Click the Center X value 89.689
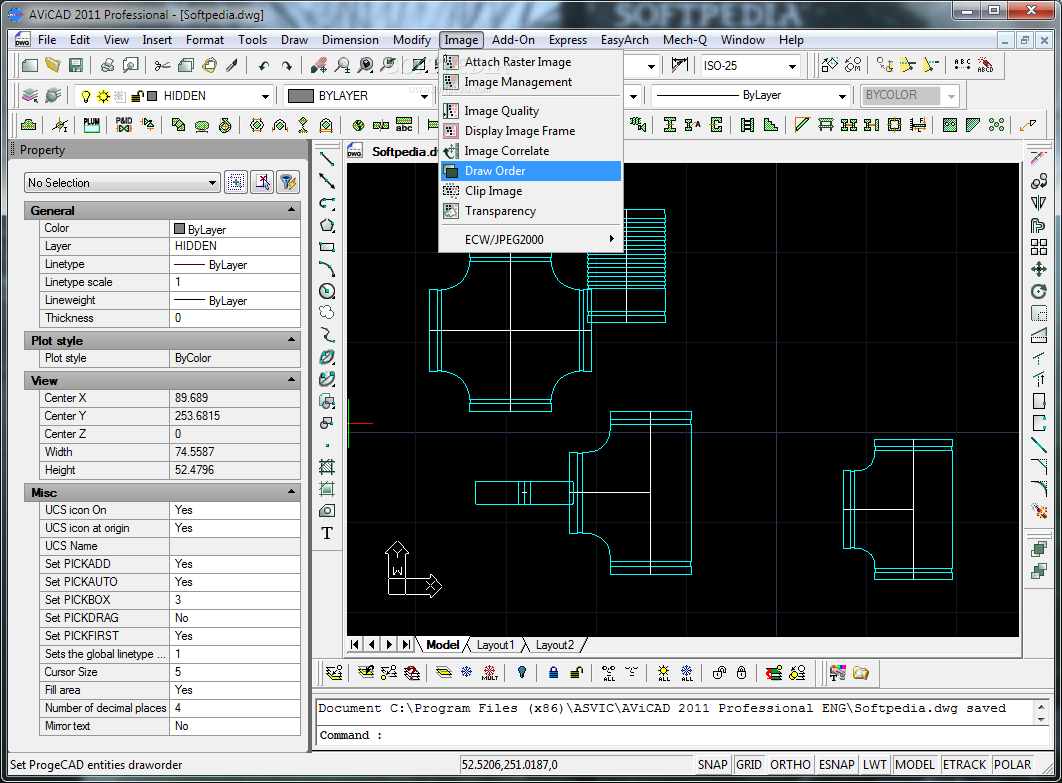 coord(234,398)
